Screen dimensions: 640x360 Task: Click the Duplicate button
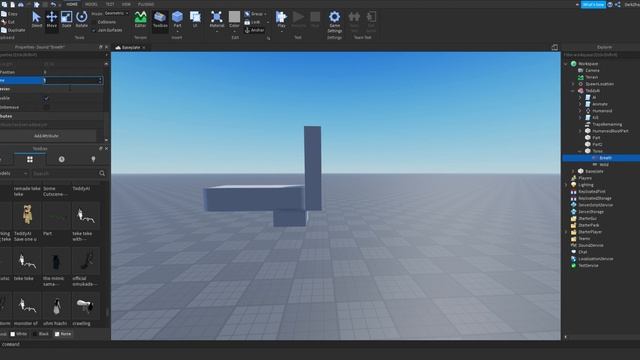tap(13, 30)
